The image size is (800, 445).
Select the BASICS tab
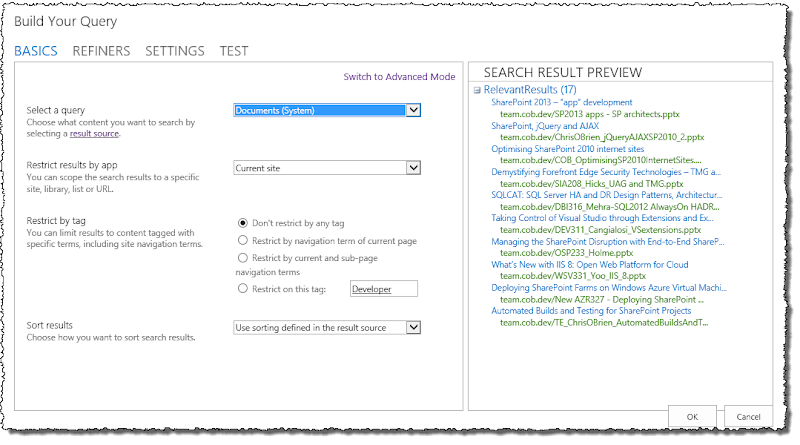(36, 51)
